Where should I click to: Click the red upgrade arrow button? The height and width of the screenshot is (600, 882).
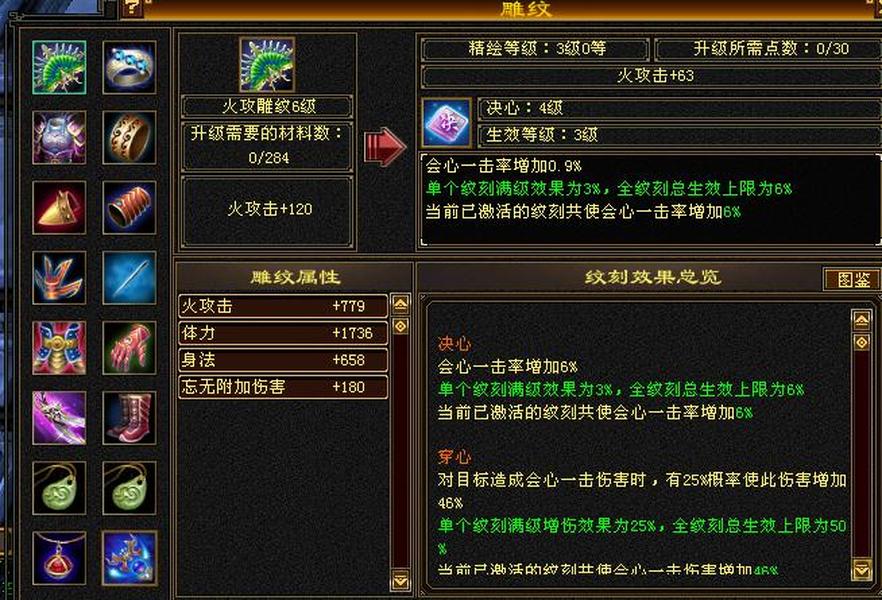pyautogui.click(x=385, y=146)
